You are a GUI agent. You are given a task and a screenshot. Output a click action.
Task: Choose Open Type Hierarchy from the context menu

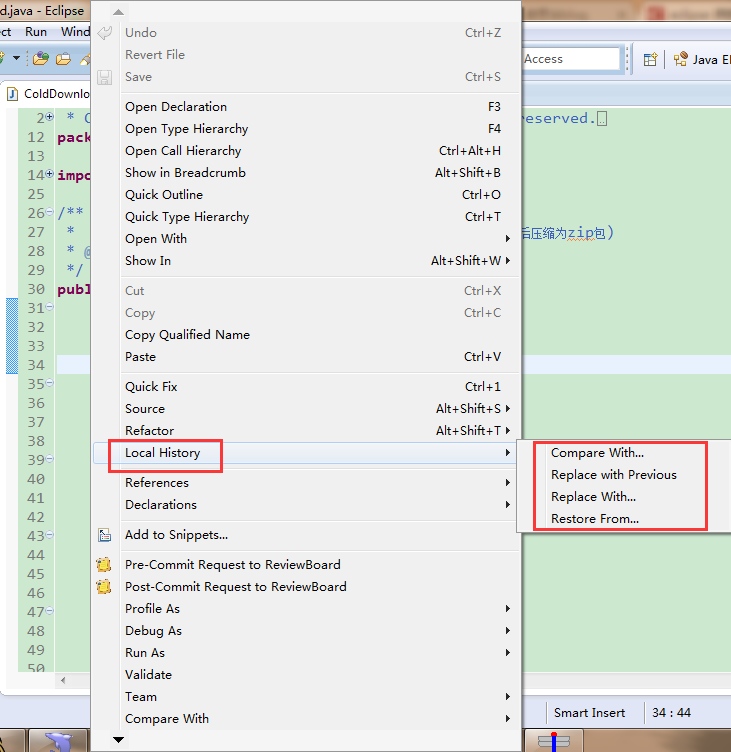[186, 129]
